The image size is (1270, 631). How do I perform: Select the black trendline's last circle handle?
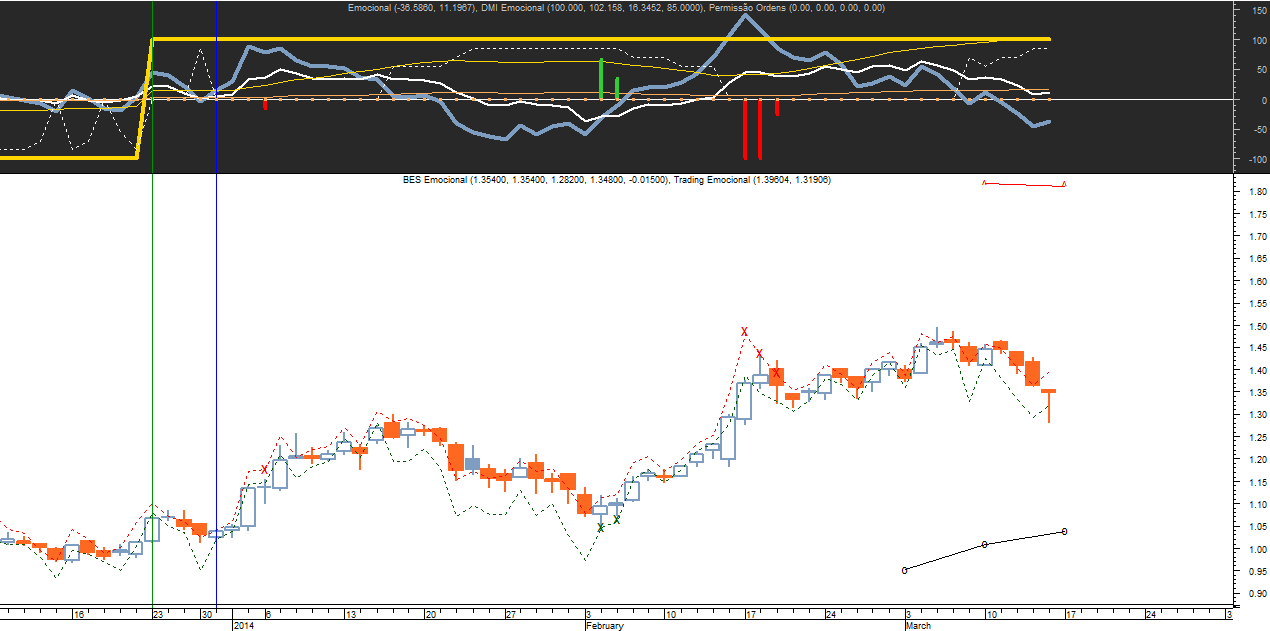(x=1064, y=531)
